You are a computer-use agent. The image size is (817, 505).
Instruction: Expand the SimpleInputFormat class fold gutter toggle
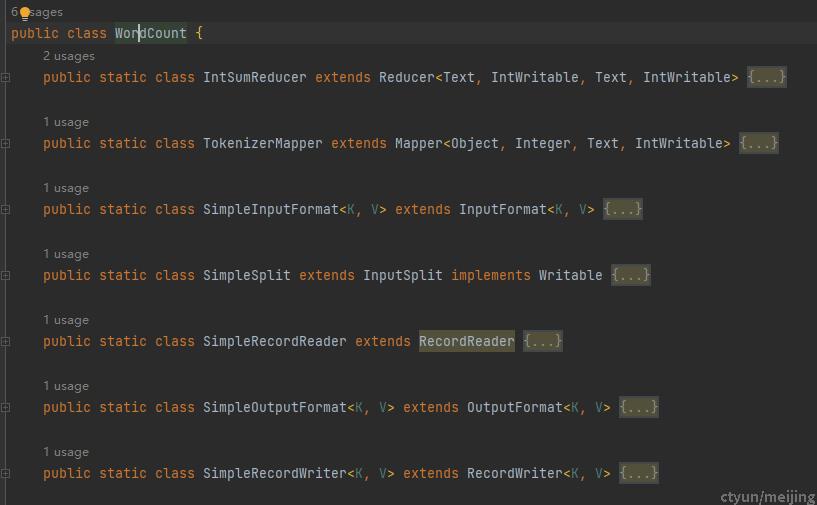(5, 210)
